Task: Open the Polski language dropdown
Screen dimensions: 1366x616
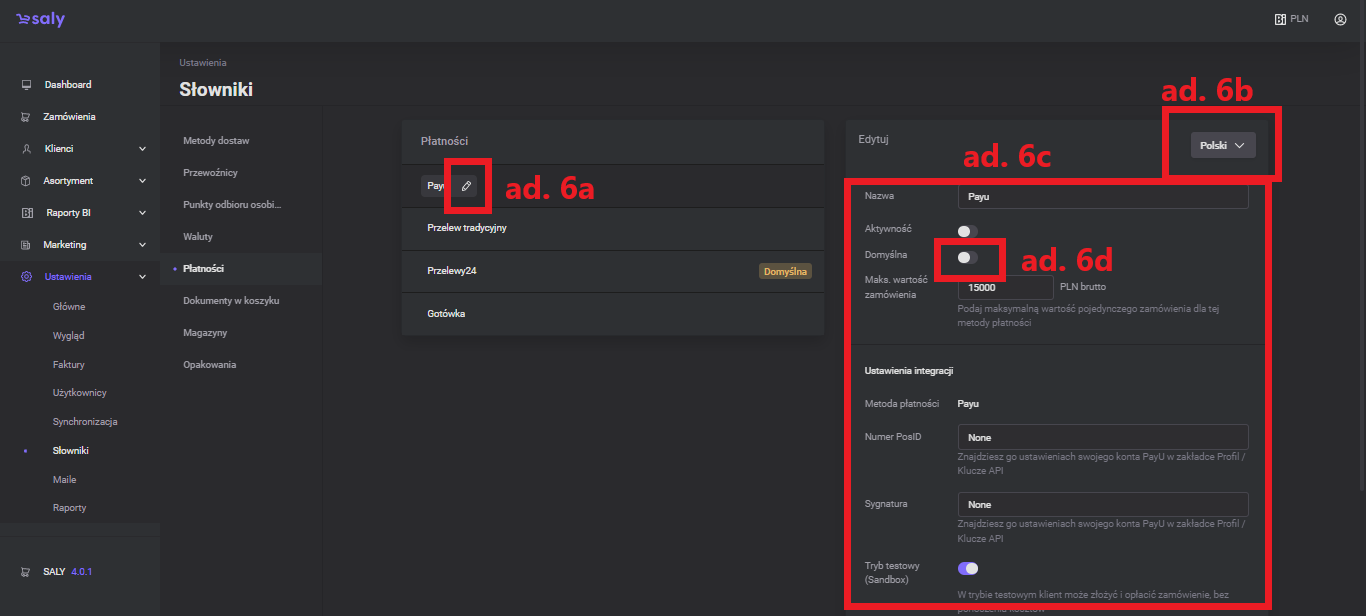Action: [x=1223, y=145]
